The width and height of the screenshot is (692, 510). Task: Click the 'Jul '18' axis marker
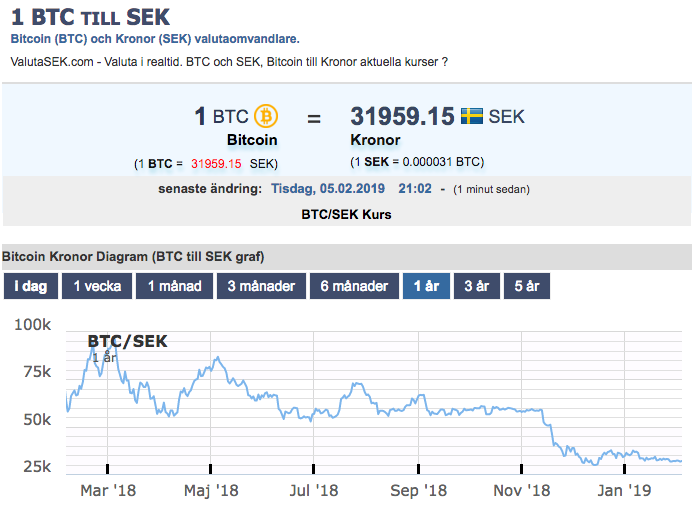[314, 490]
